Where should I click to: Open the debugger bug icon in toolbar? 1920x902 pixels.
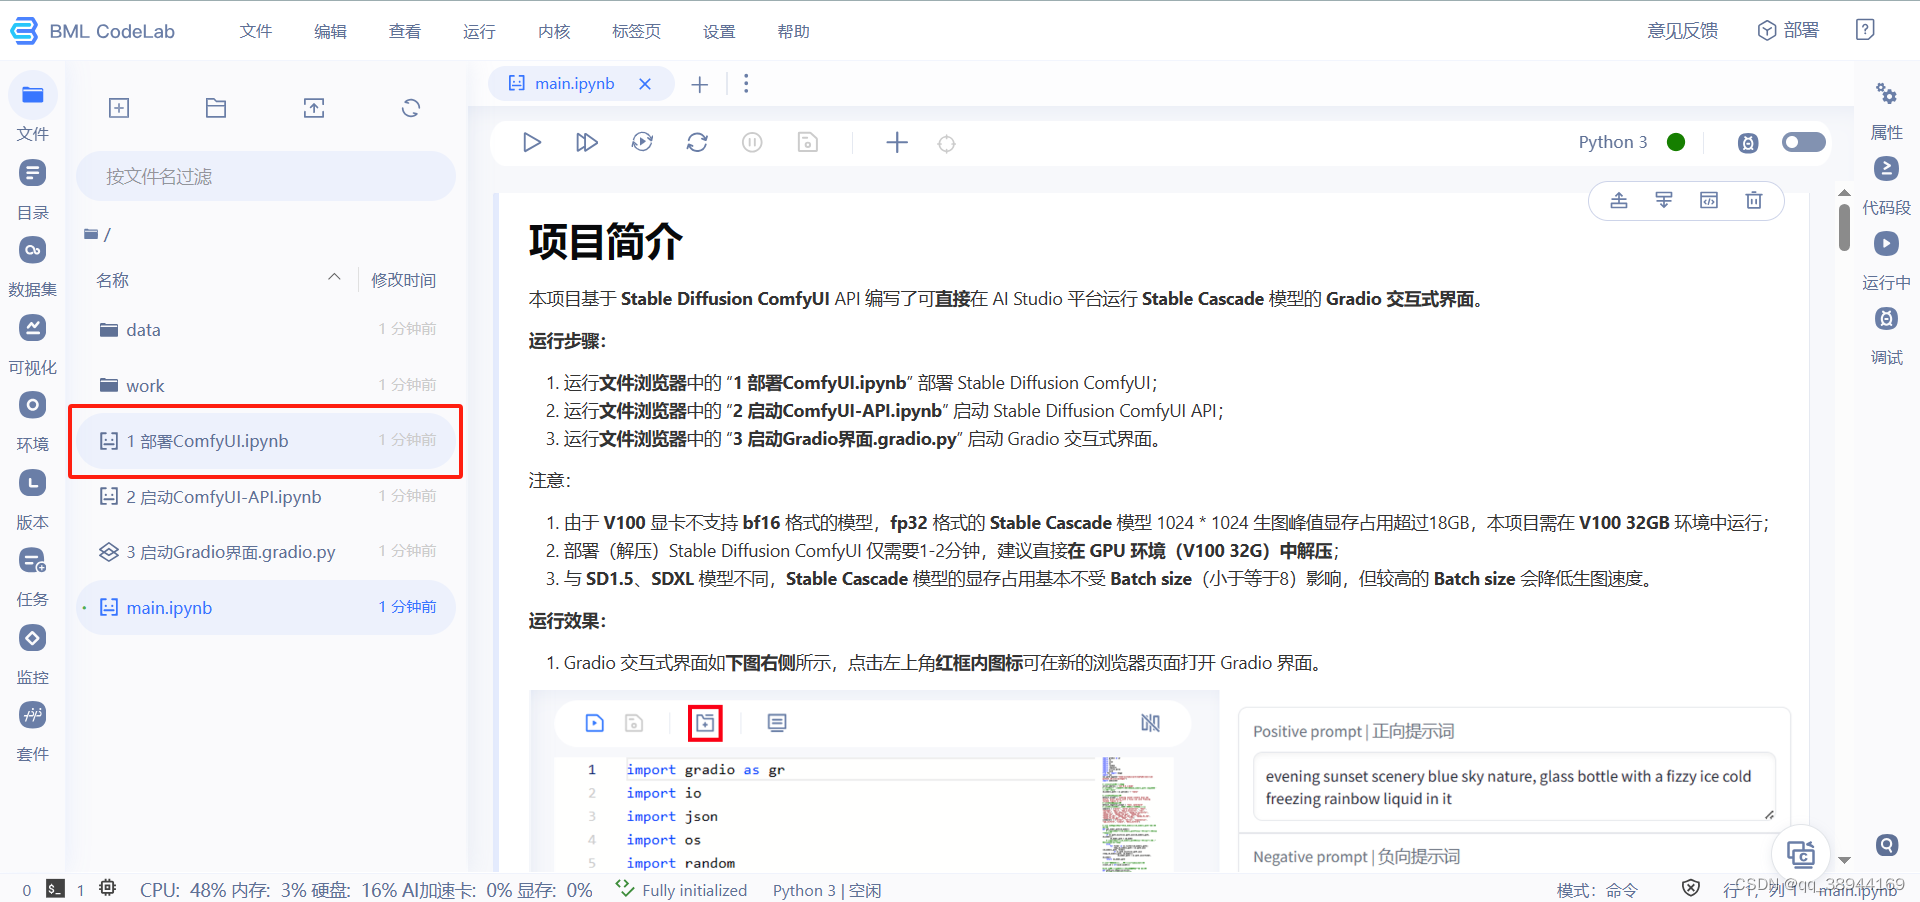click(1748, 143)
